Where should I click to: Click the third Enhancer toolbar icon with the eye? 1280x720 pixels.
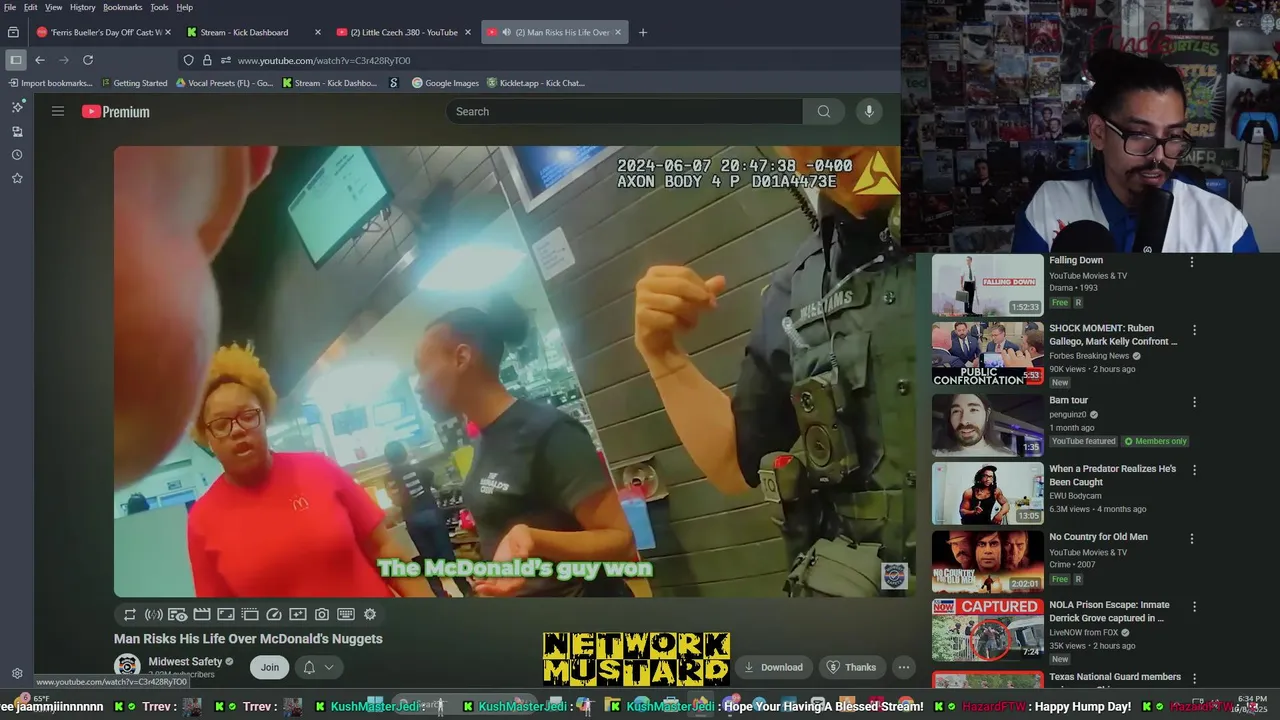click(x=178, y=615)
